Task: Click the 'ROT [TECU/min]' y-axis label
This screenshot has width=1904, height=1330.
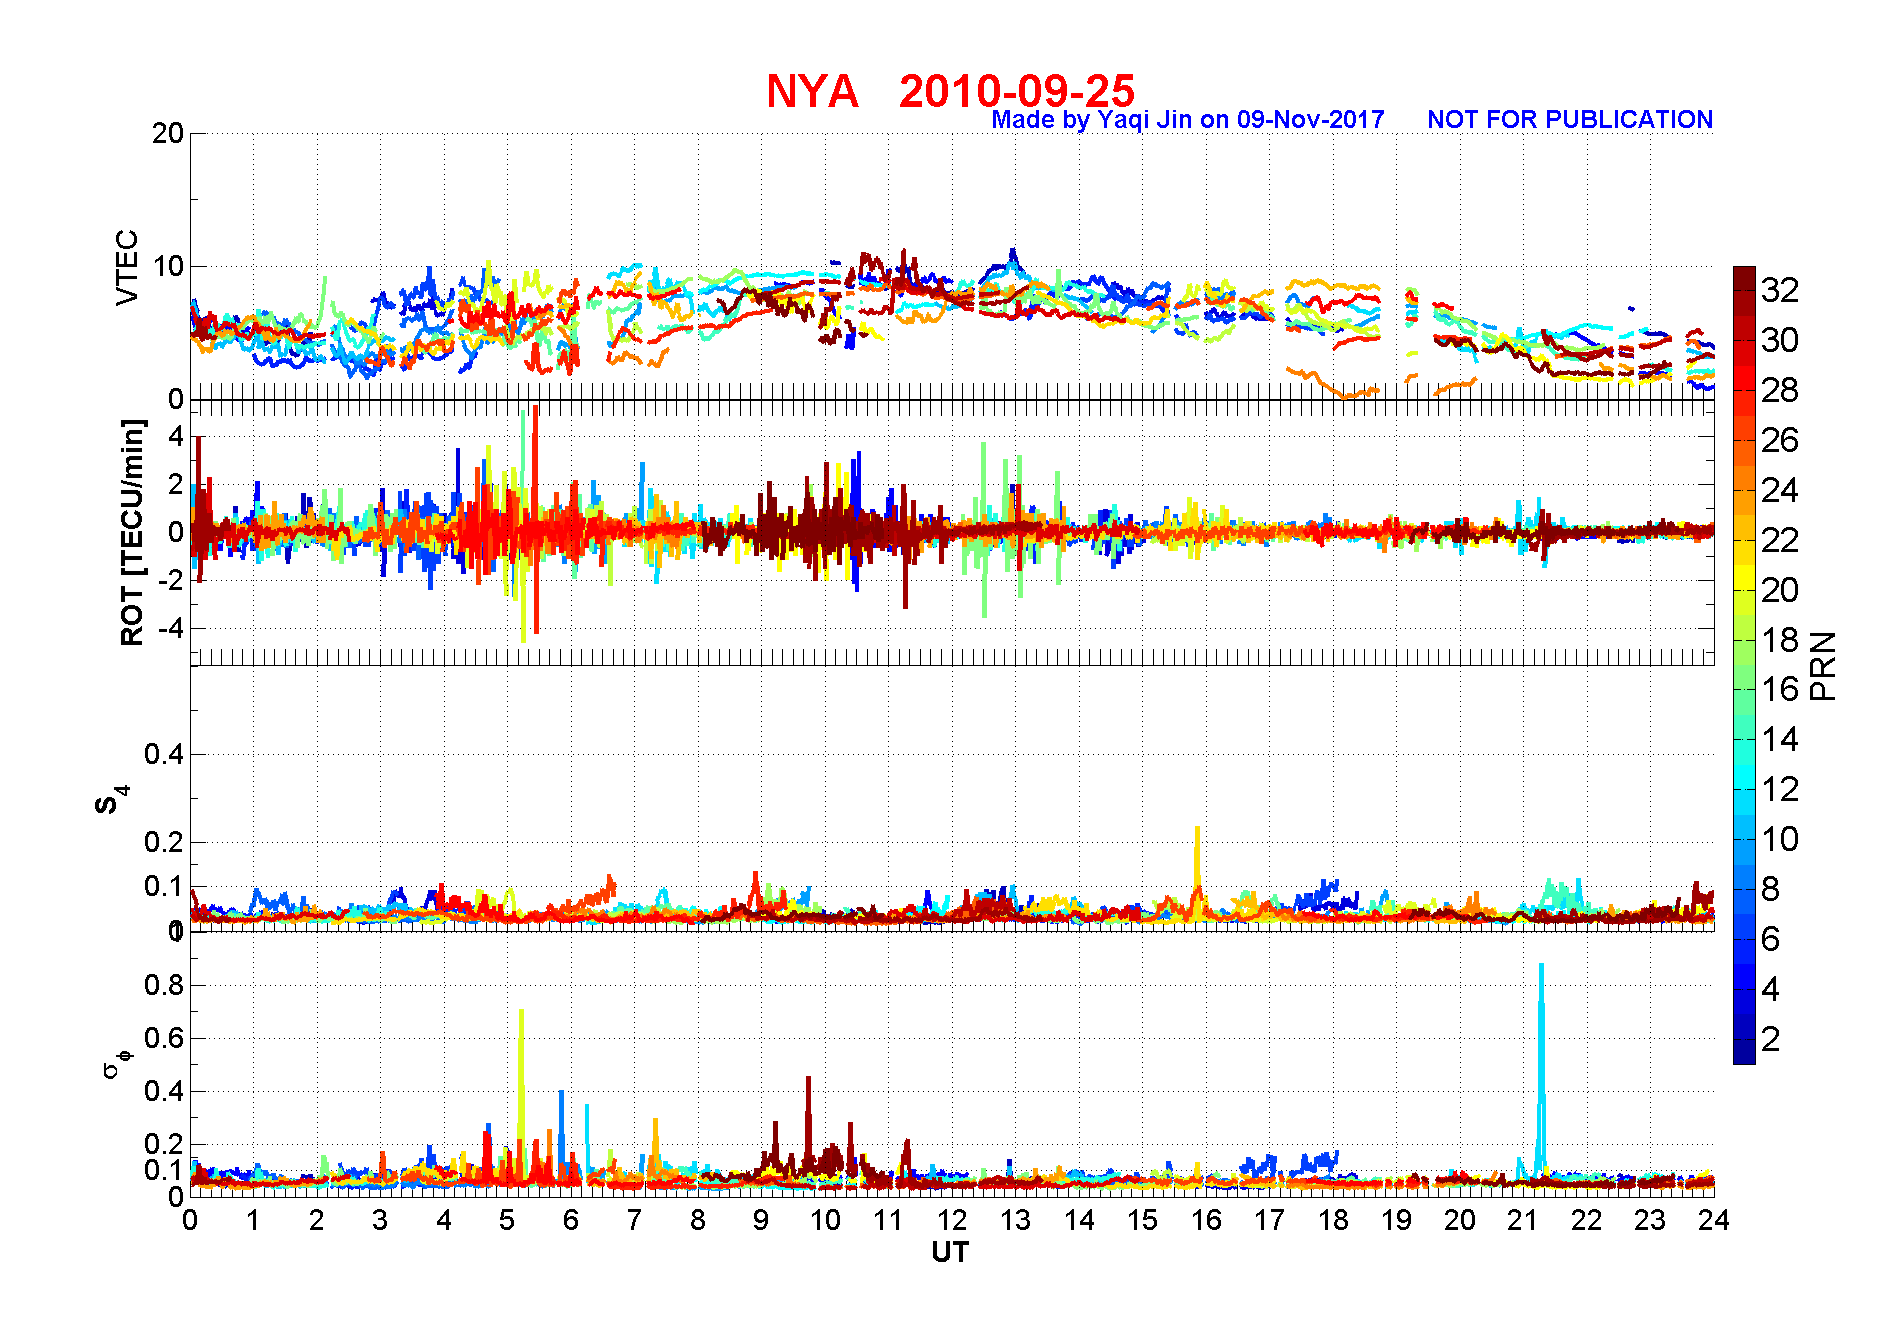Action: pos(132,532)
